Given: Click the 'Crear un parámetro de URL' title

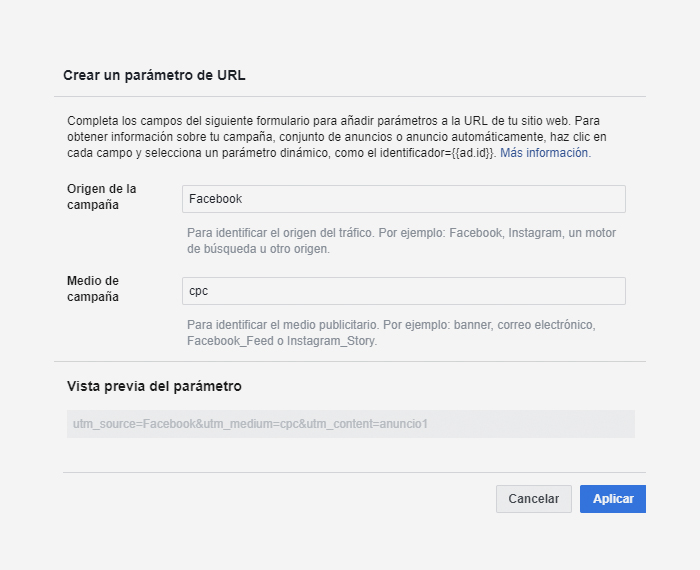Looking at the screenshot, I should click(154, 75).
